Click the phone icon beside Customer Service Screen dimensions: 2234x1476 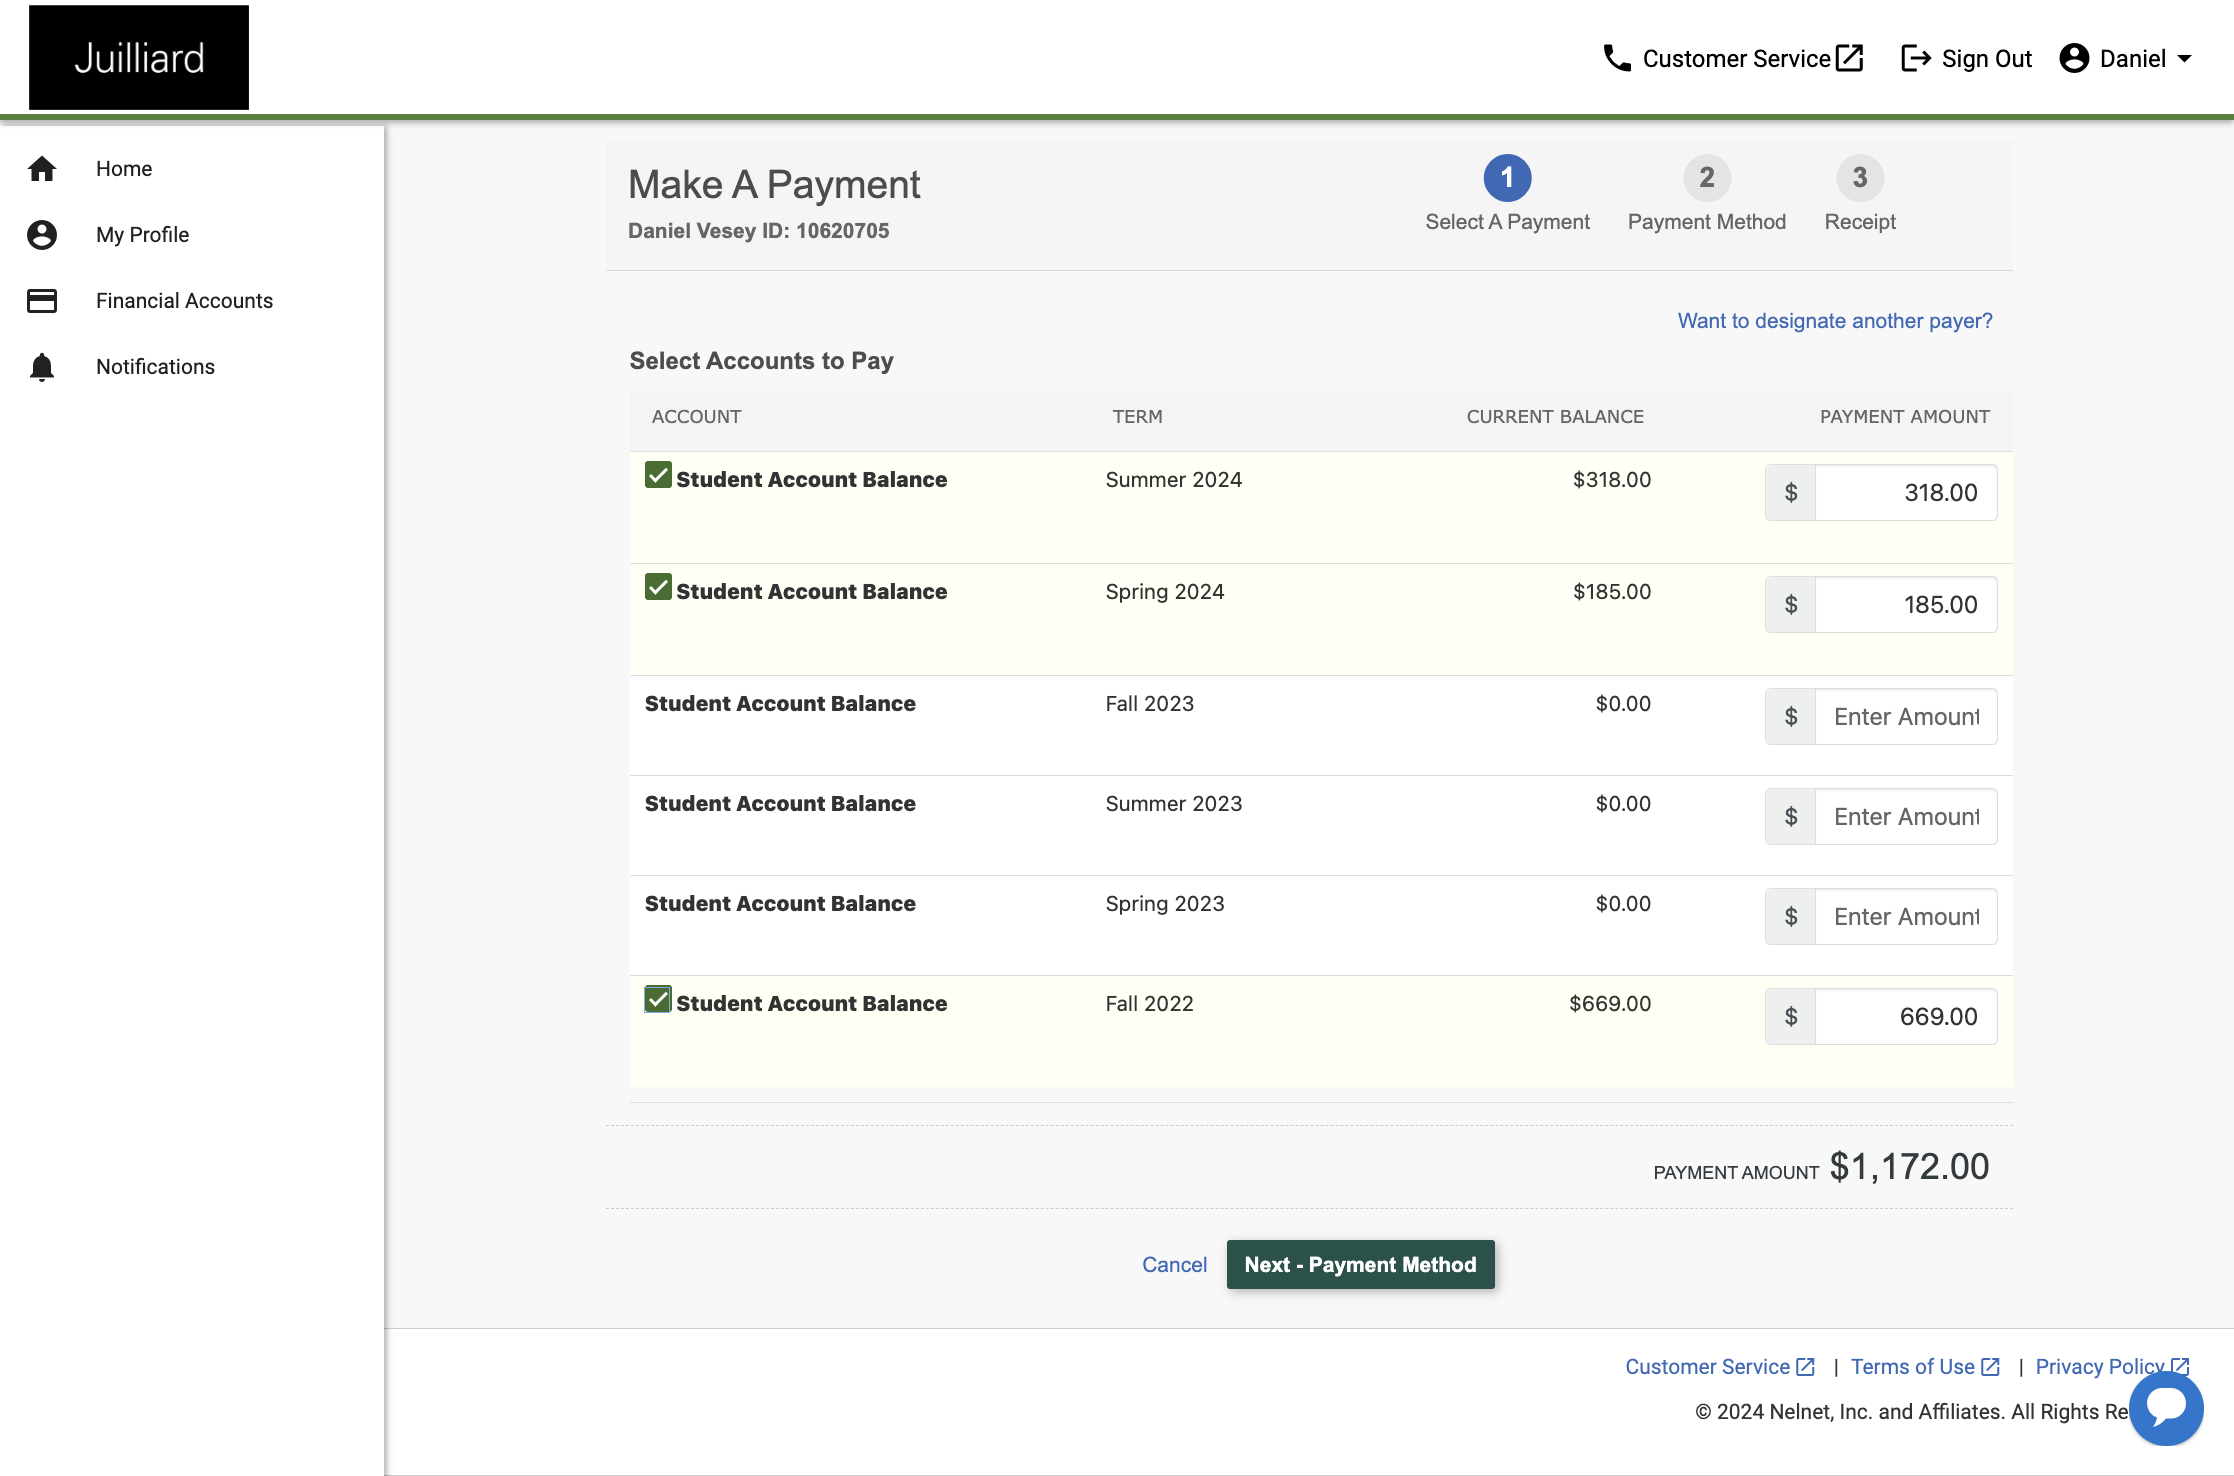[1617, 59]
